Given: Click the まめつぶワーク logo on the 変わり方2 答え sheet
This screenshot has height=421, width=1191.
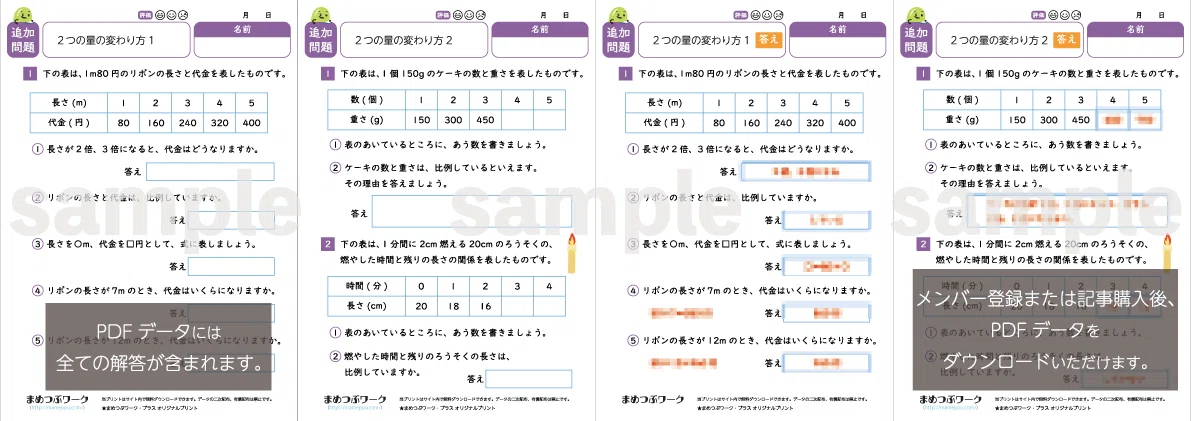Looking at the screenshot, I should pyautogui.click(x=951, y=398).
